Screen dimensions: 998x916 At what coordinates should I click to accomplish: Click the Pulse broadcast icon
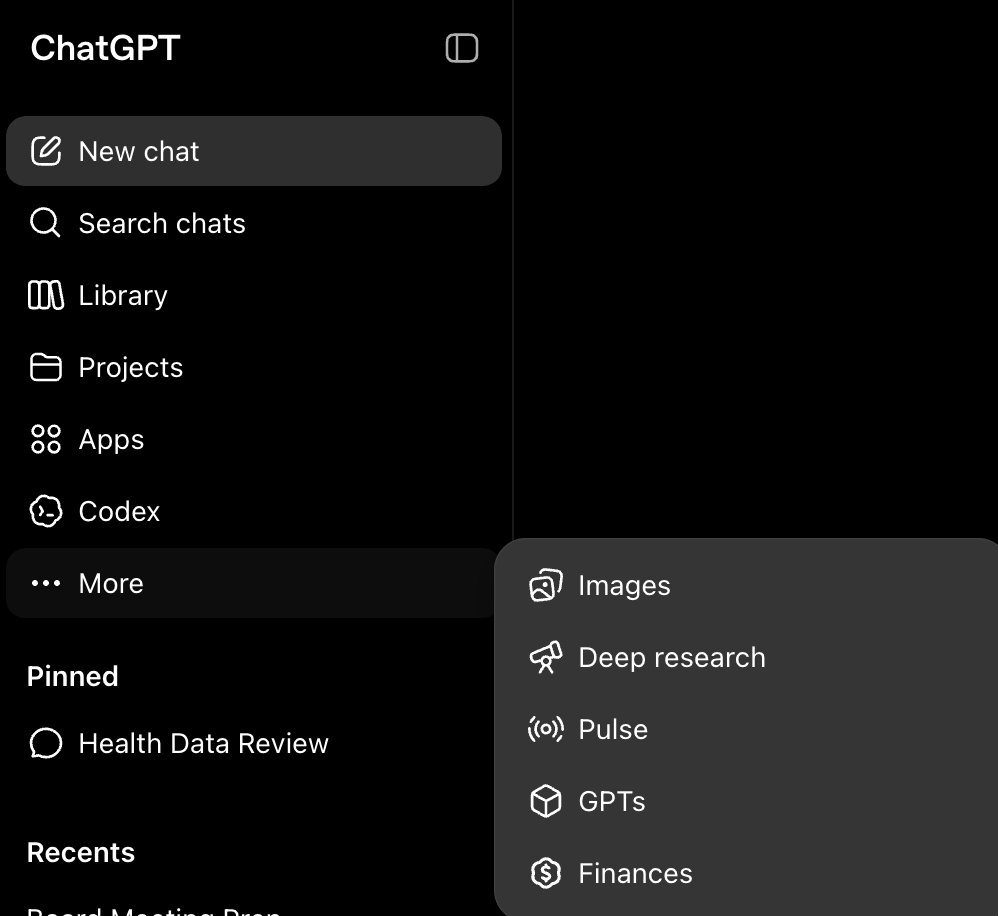point(545,729)
